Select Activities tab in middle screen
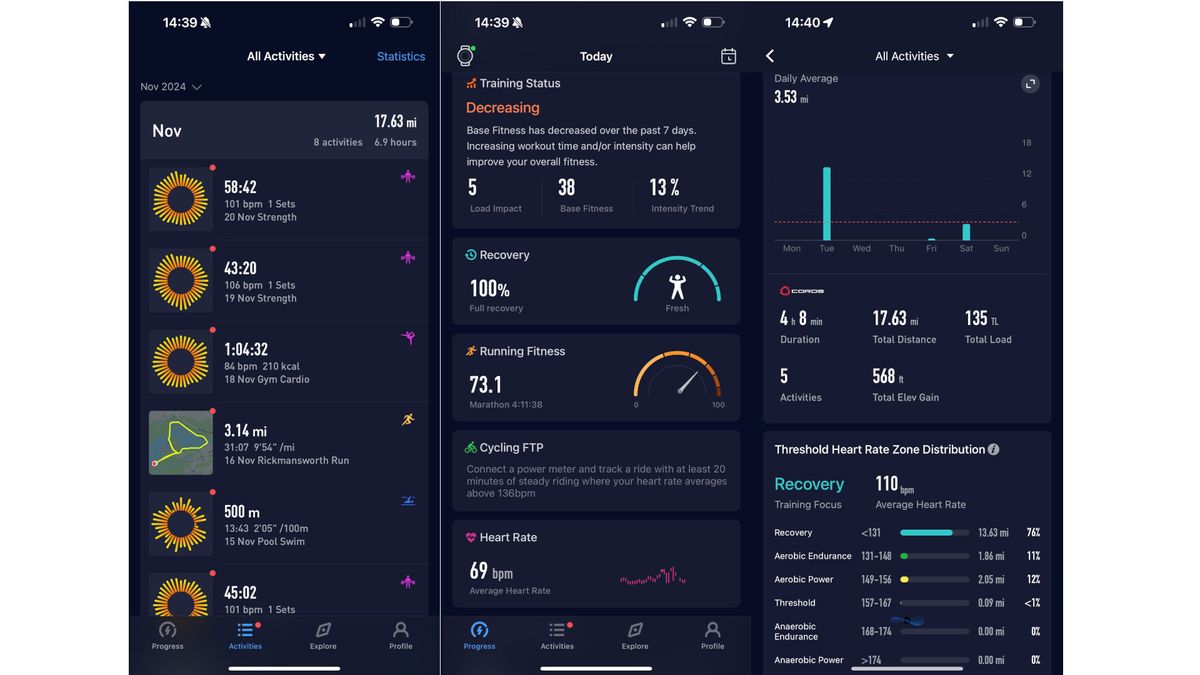 click(557, 636)
